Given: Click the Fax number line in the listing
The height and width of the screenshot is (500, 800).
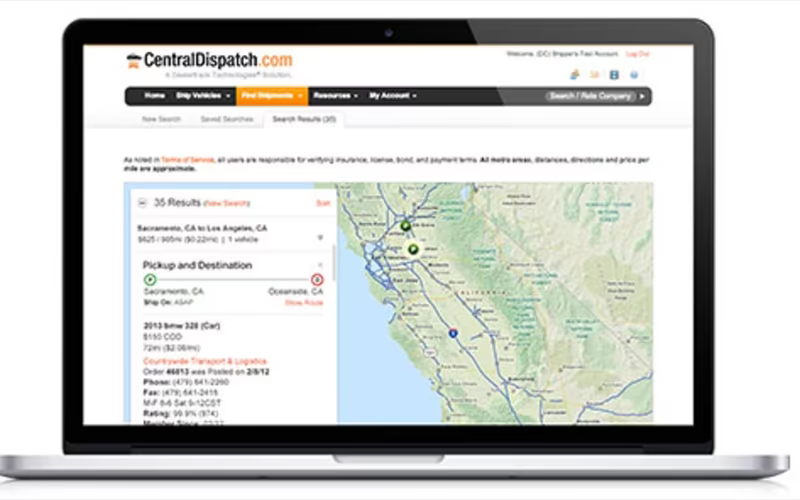Looking at the screenshot, I should [181, 393].
